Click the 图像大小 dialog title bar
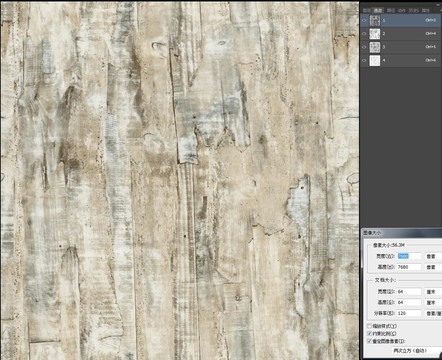Screen dimensions: 442x360 [402, 233]
